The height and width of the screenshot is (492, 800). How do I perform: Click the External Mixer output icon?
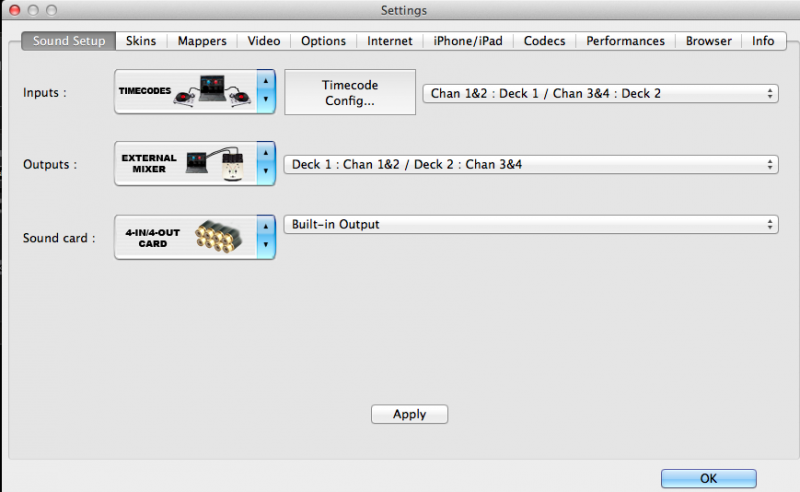(186, 164)
